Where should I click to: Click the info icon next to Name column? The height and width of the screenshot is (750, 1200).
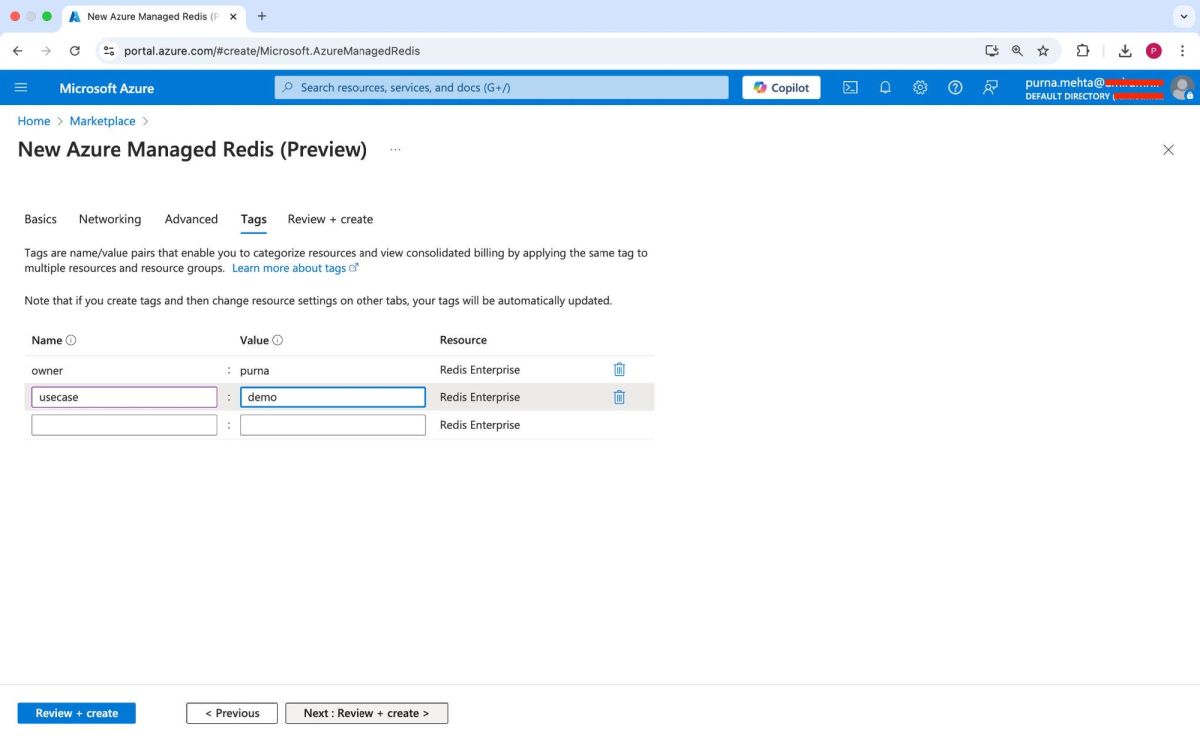tap(69, 339)
